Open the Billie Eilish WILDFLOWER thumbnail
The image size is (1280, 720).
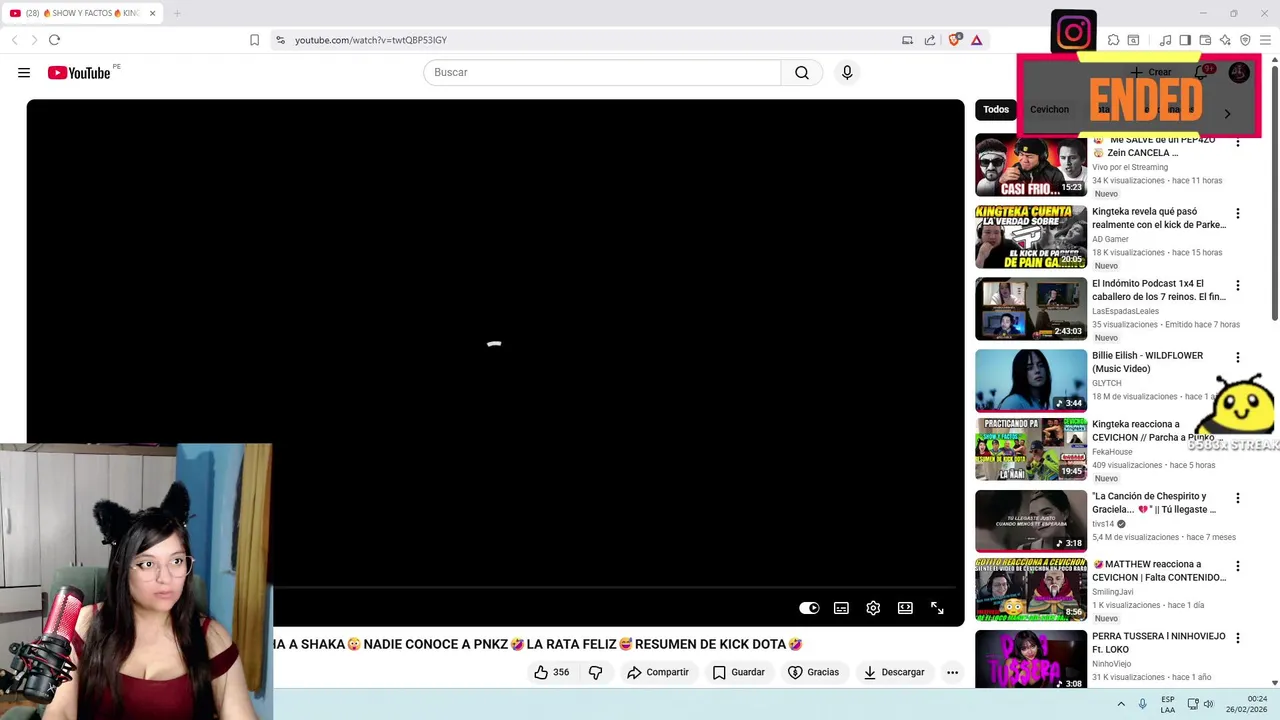click(x=1031, y=380)
